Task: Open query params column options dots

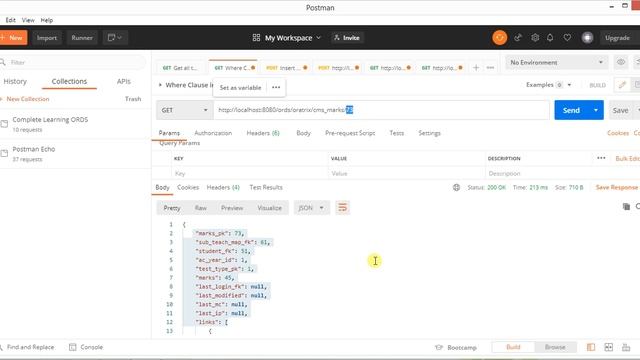Action: 601,158
